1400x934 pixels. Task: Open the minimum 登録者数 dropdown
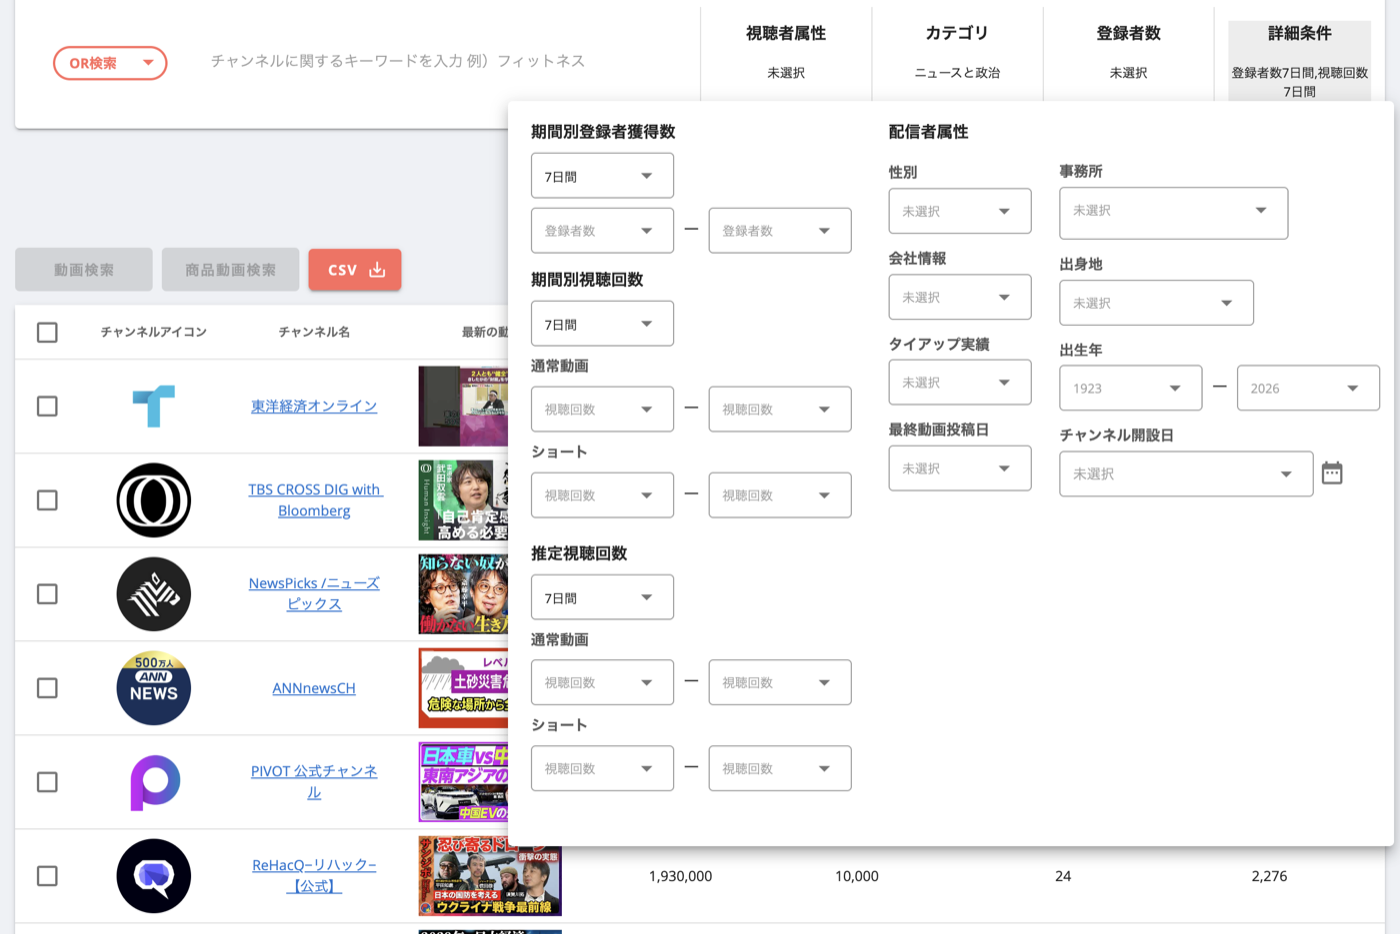click(602, 231)
